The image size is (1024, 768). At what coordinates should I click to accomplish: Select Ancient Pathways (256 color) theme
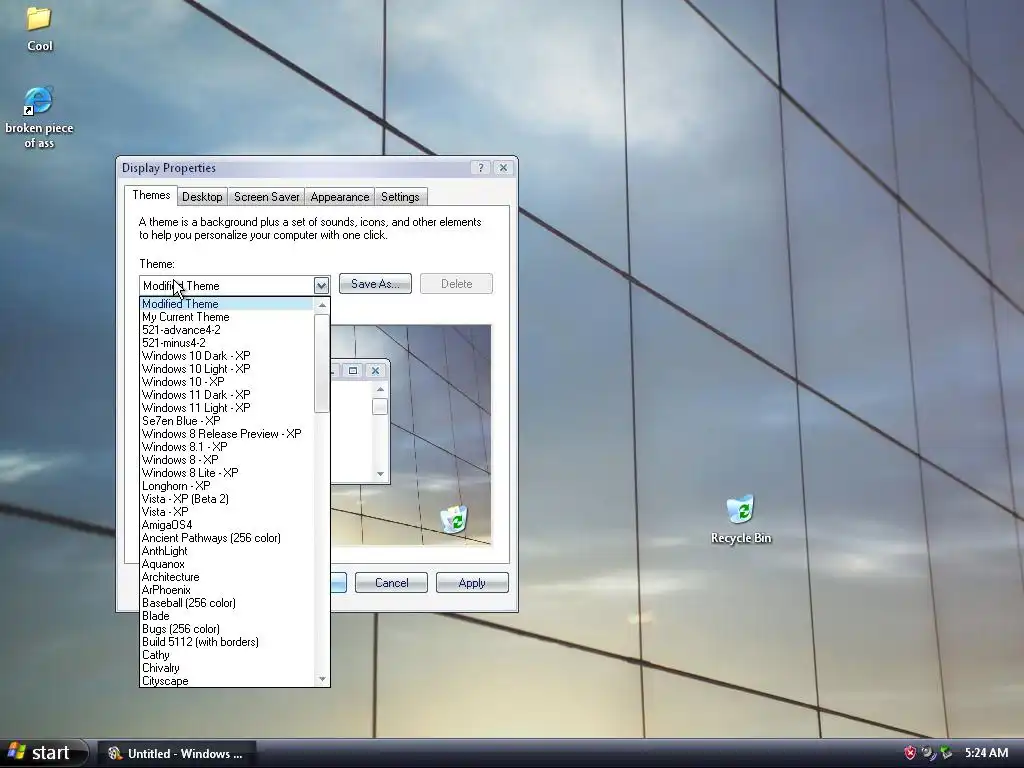tap(227, 538)
